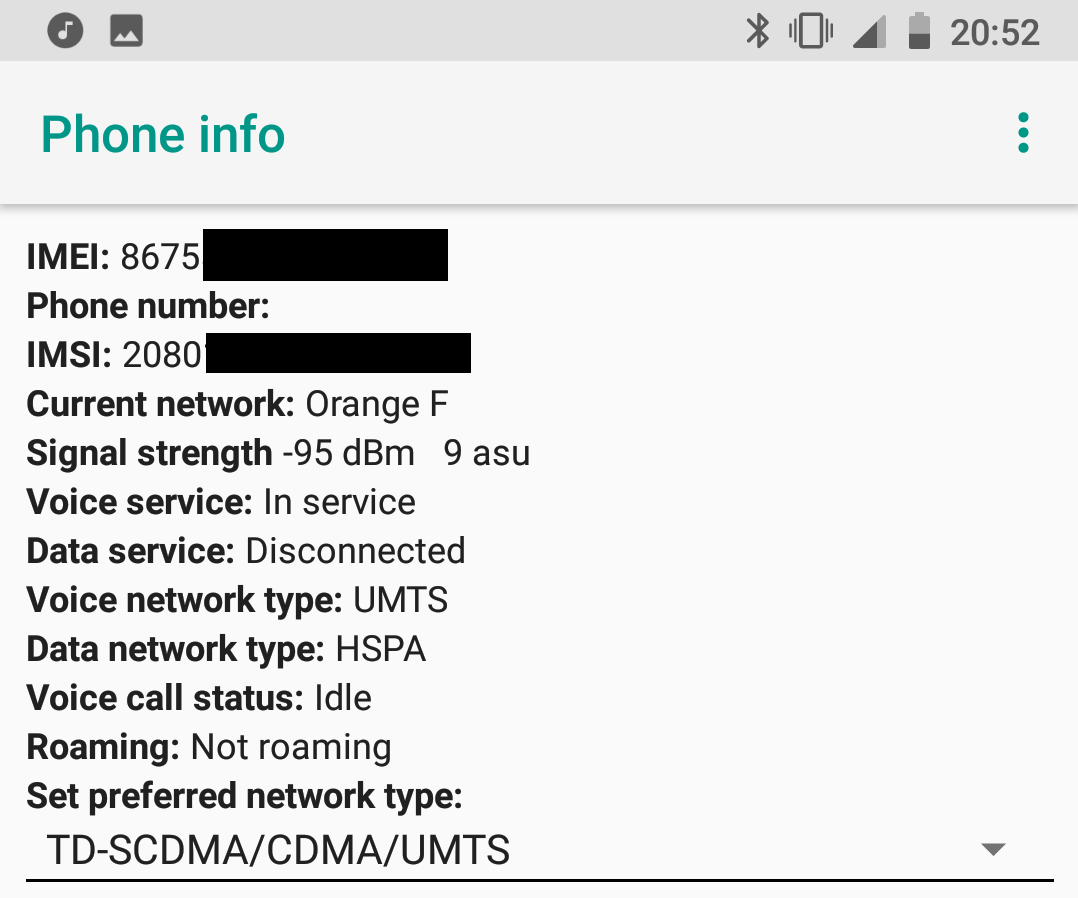Expand the preferred network type dropdown arrow
Viewport: 1078px width, 898px height.
click(x=993, y=849)
